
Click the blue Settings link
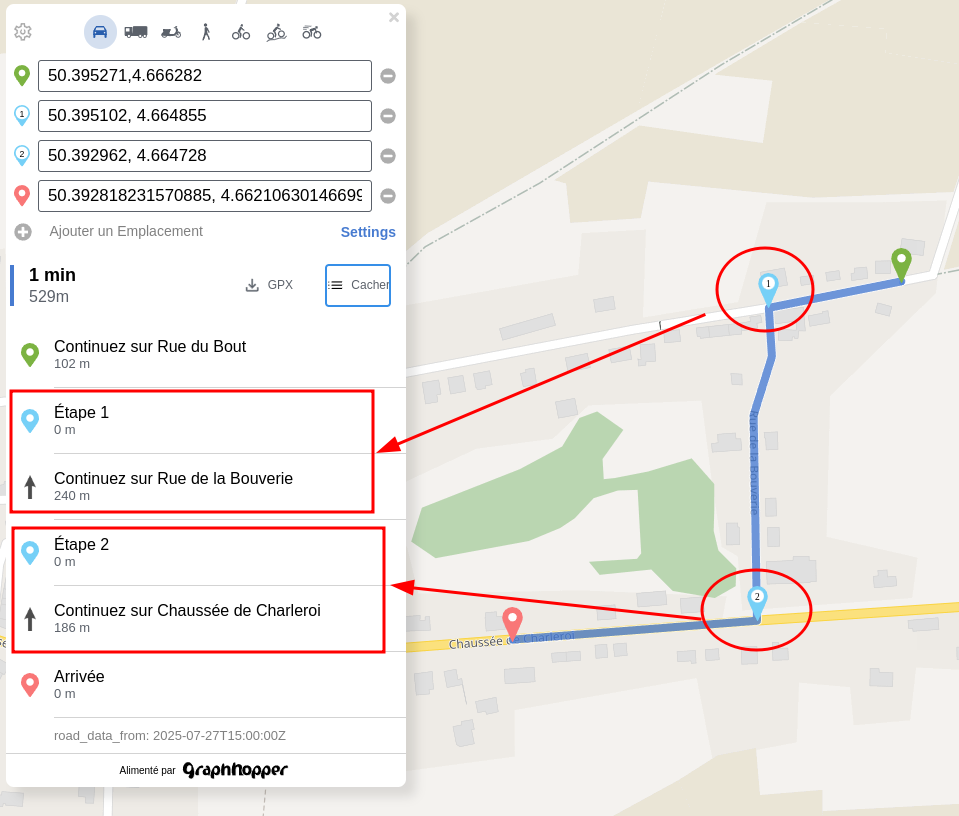click(368, 232)
